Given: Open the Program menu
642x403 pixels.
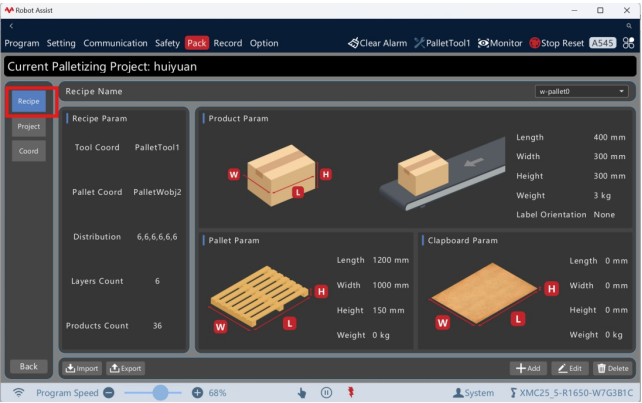Looking at the screenshot, I should 22,43.
